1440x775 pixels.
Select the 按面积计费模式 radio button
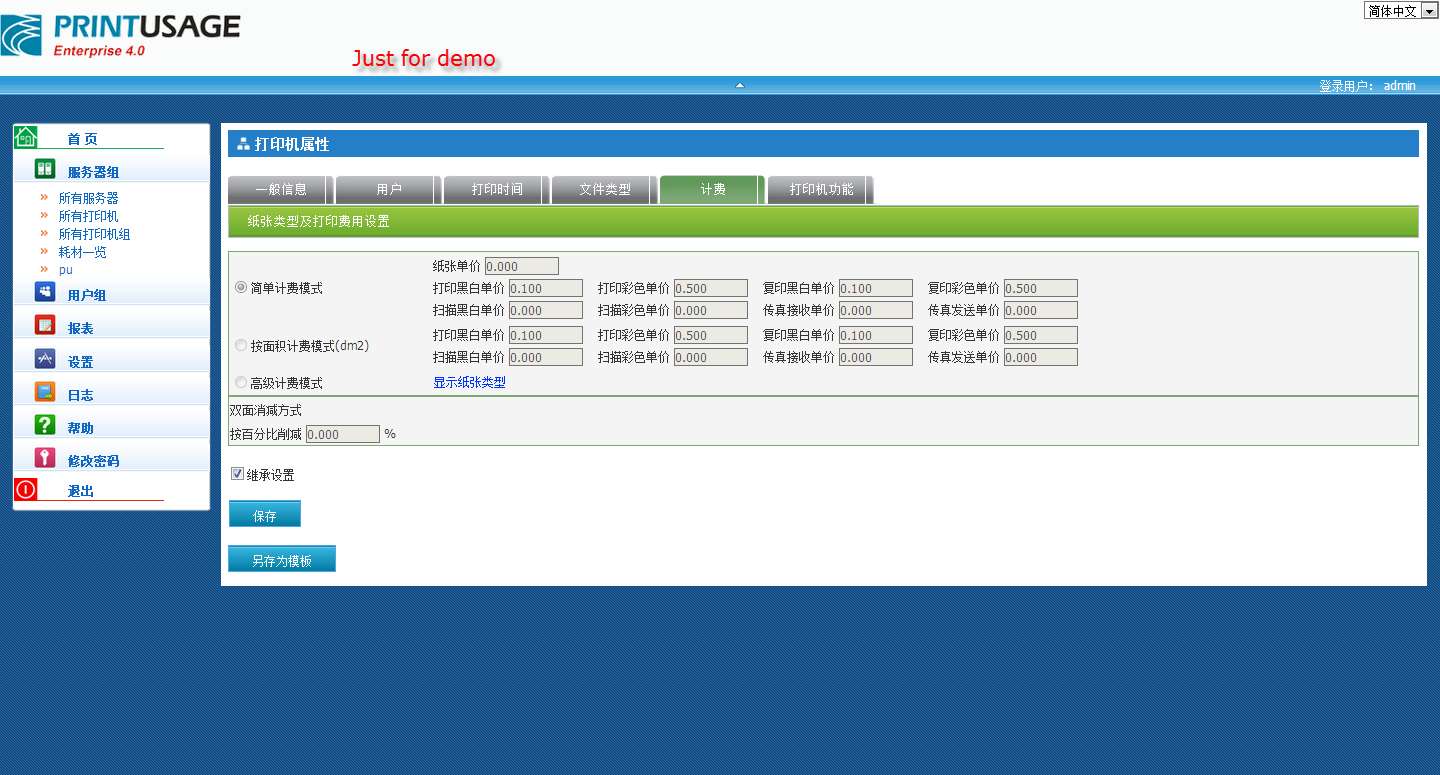(x=241, y=345)
